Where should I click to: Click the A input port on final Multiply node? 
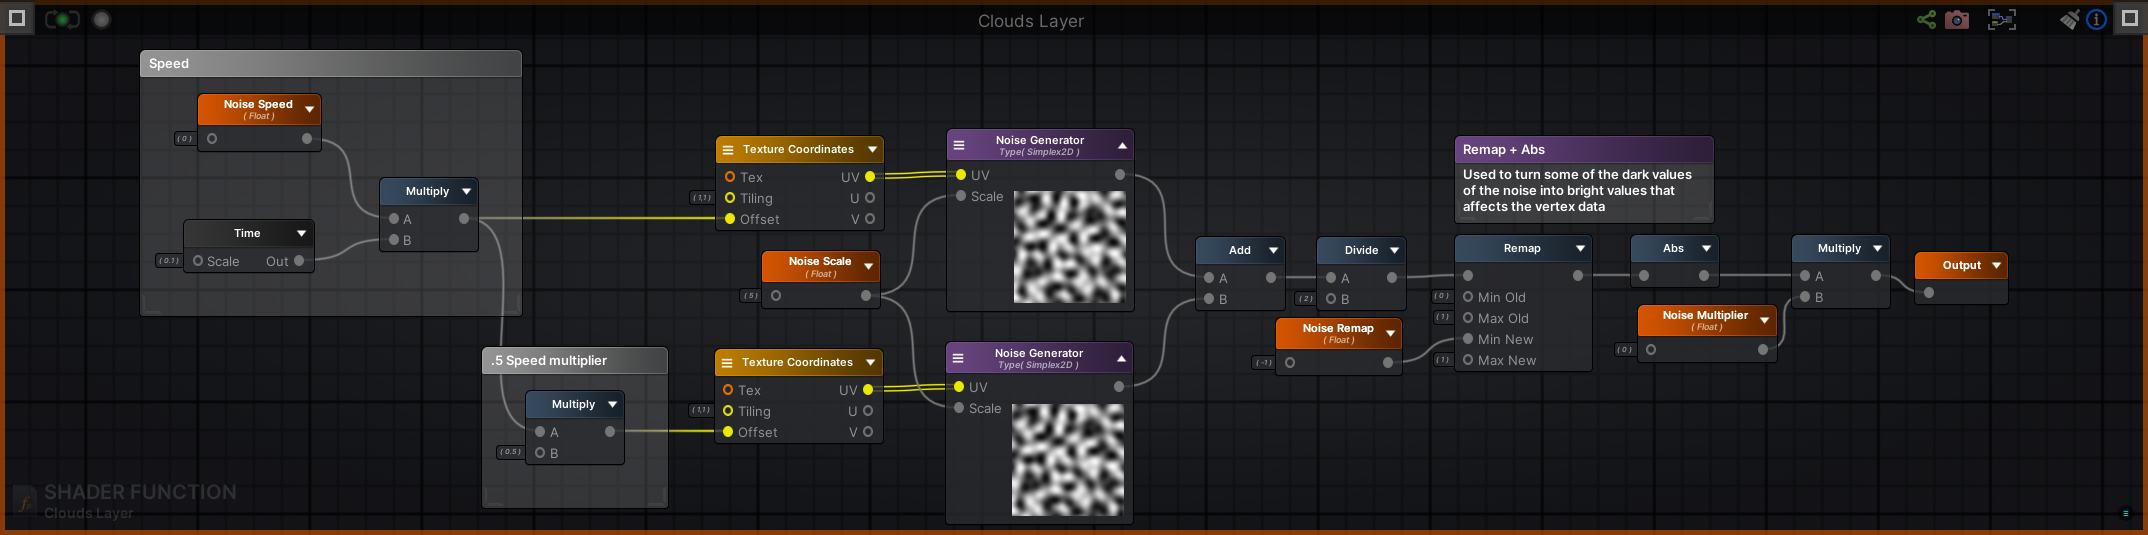point(1805,276)
